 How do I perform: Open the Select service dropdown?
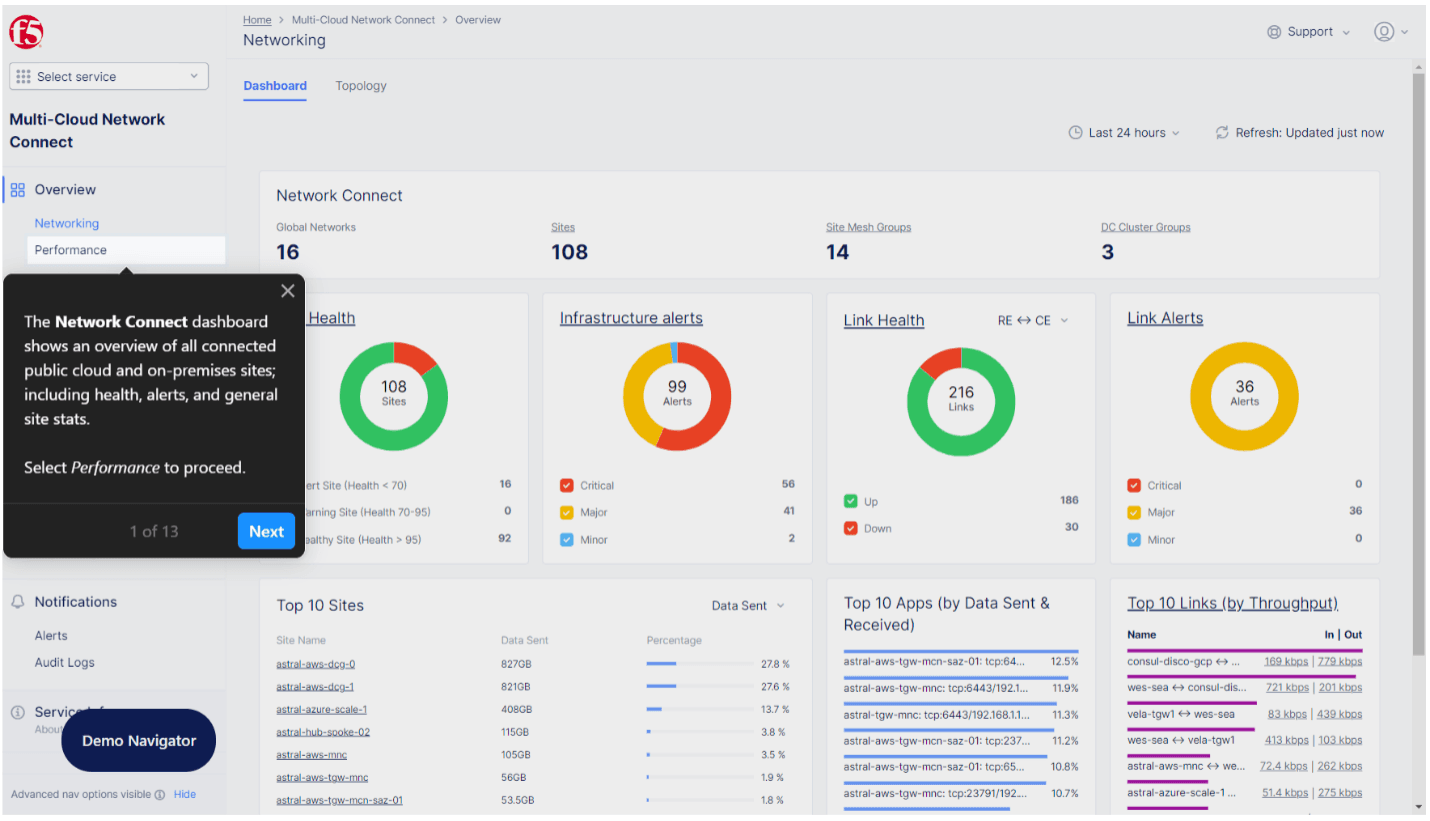[x=108, y=76]
